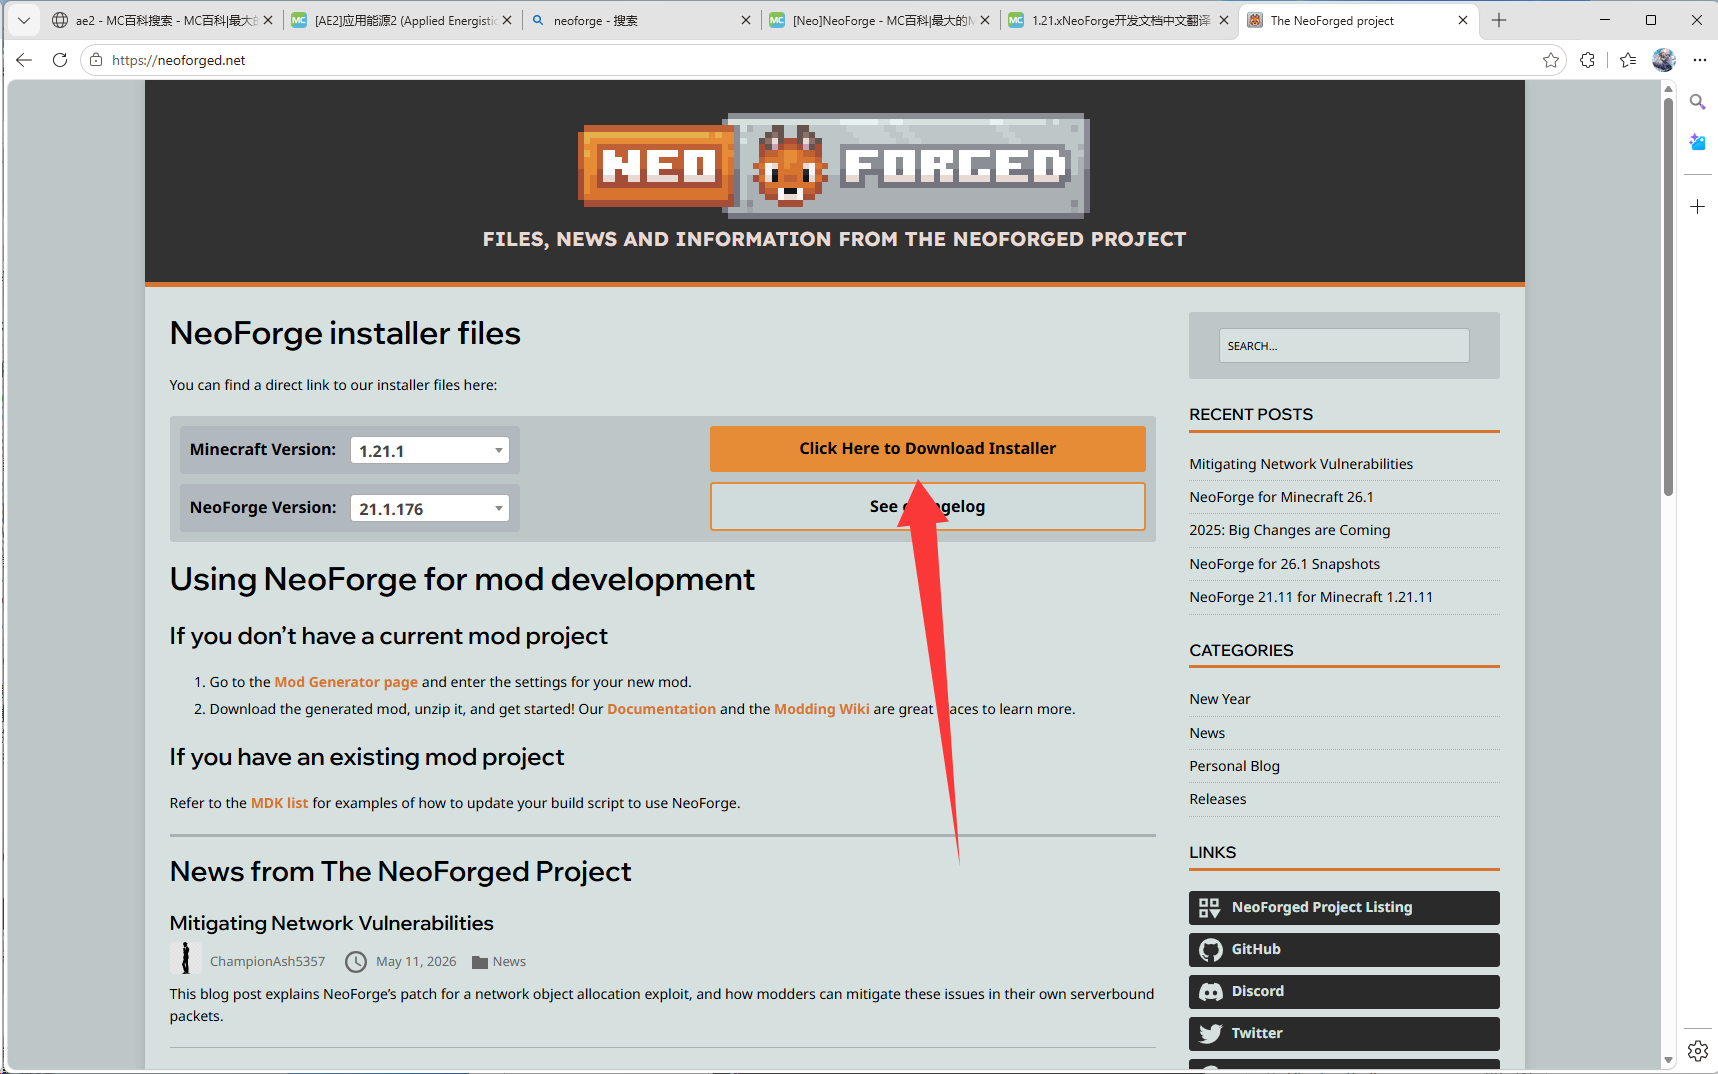The width and height of the screenshot is (1718, 1074).
Task: Open the tab actions menu chevron
Action: [24, 20]
